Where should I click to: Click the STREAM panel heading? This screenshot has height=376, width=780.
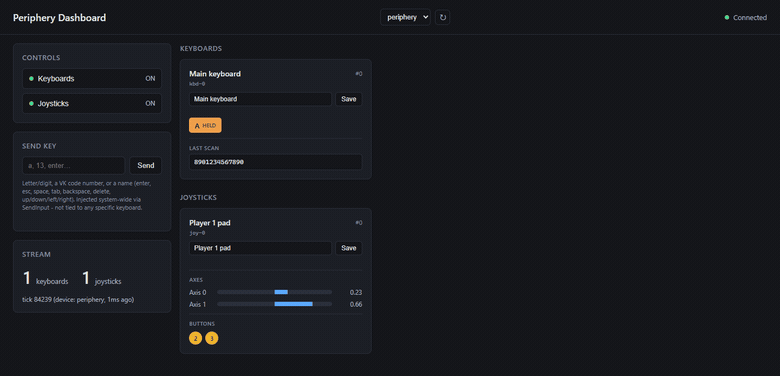(x=36, y=255)
